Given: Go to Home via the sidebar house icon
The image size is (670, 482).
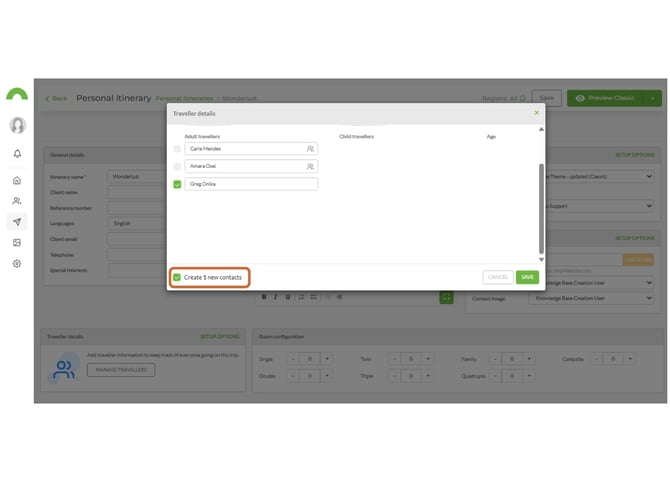Looking at the screenshot, I should point(17,180).
